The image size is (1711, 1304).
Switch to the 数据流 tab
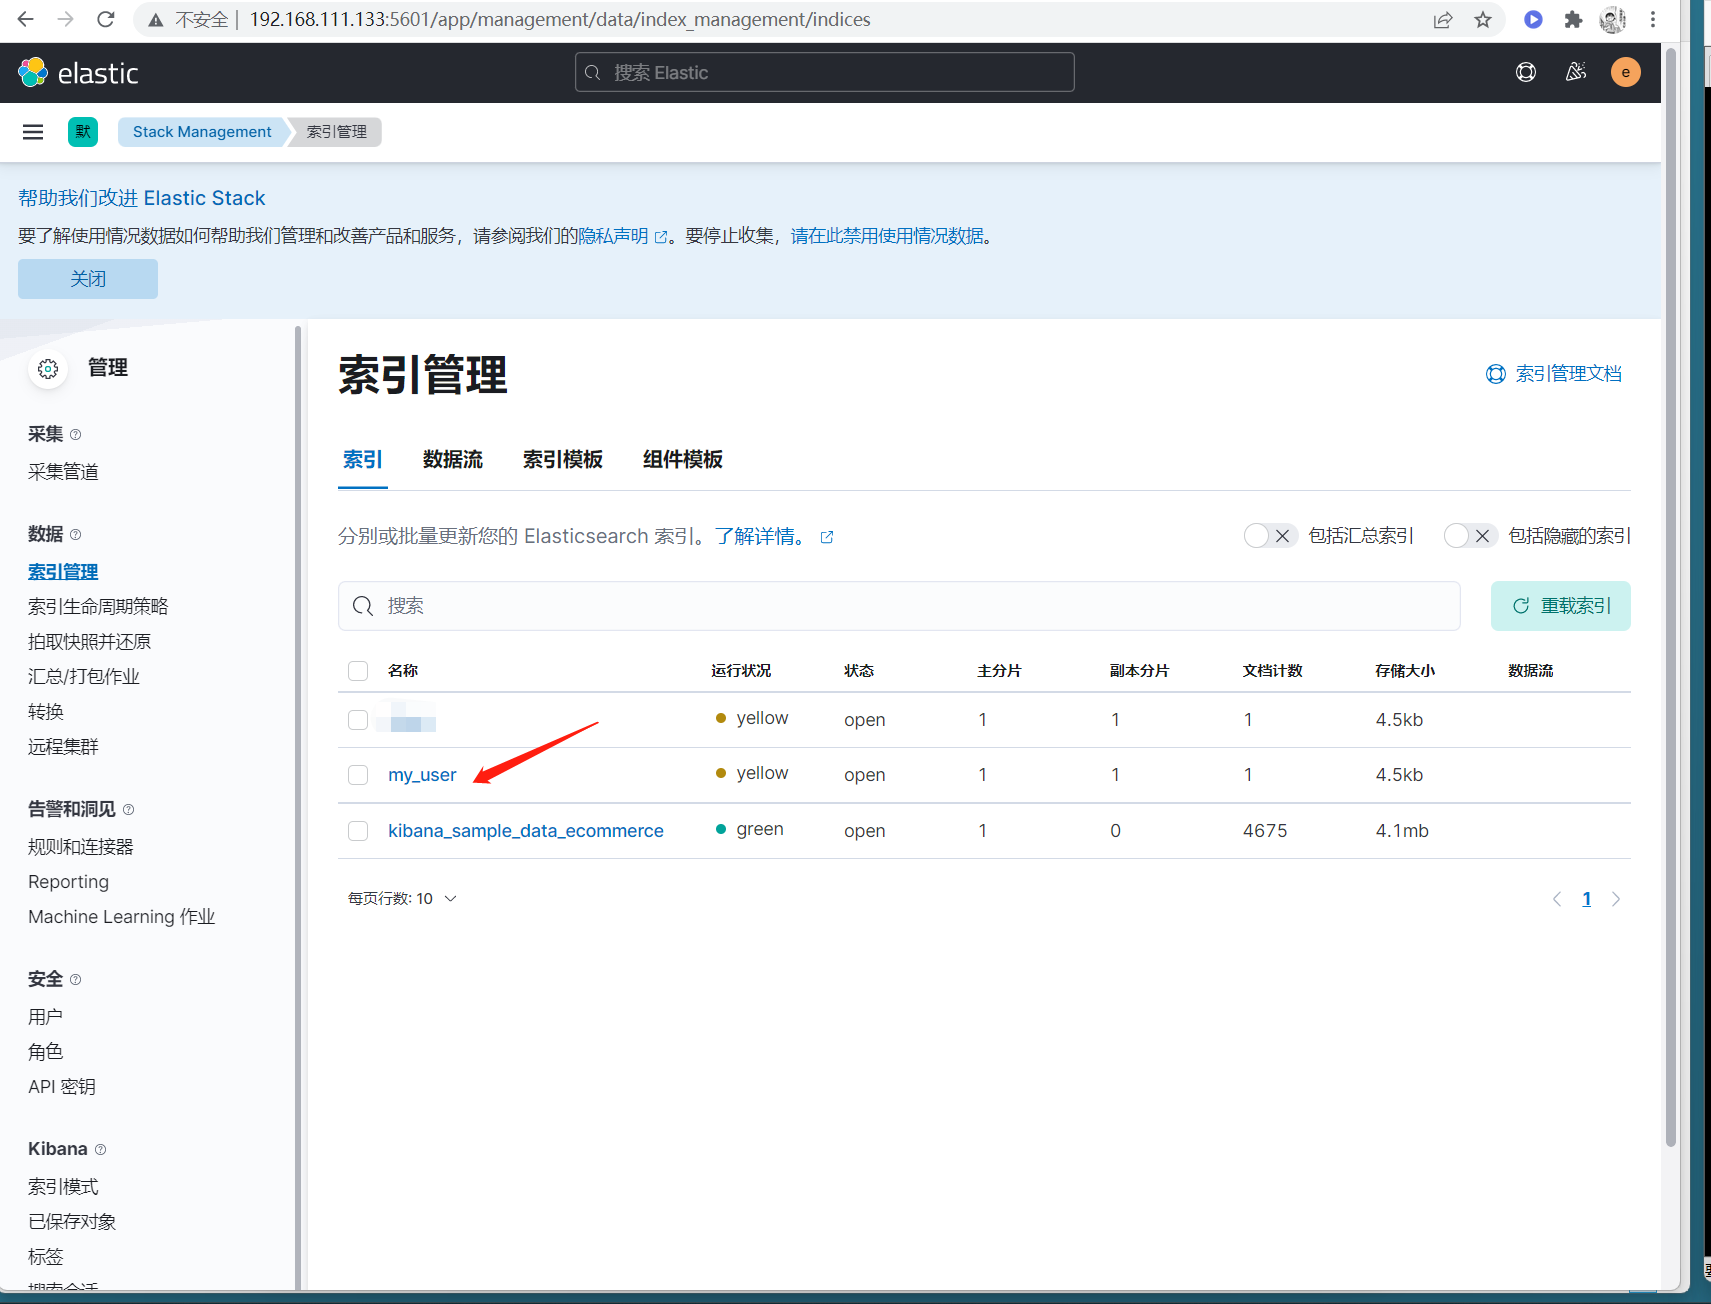click(x=453, y=459)
